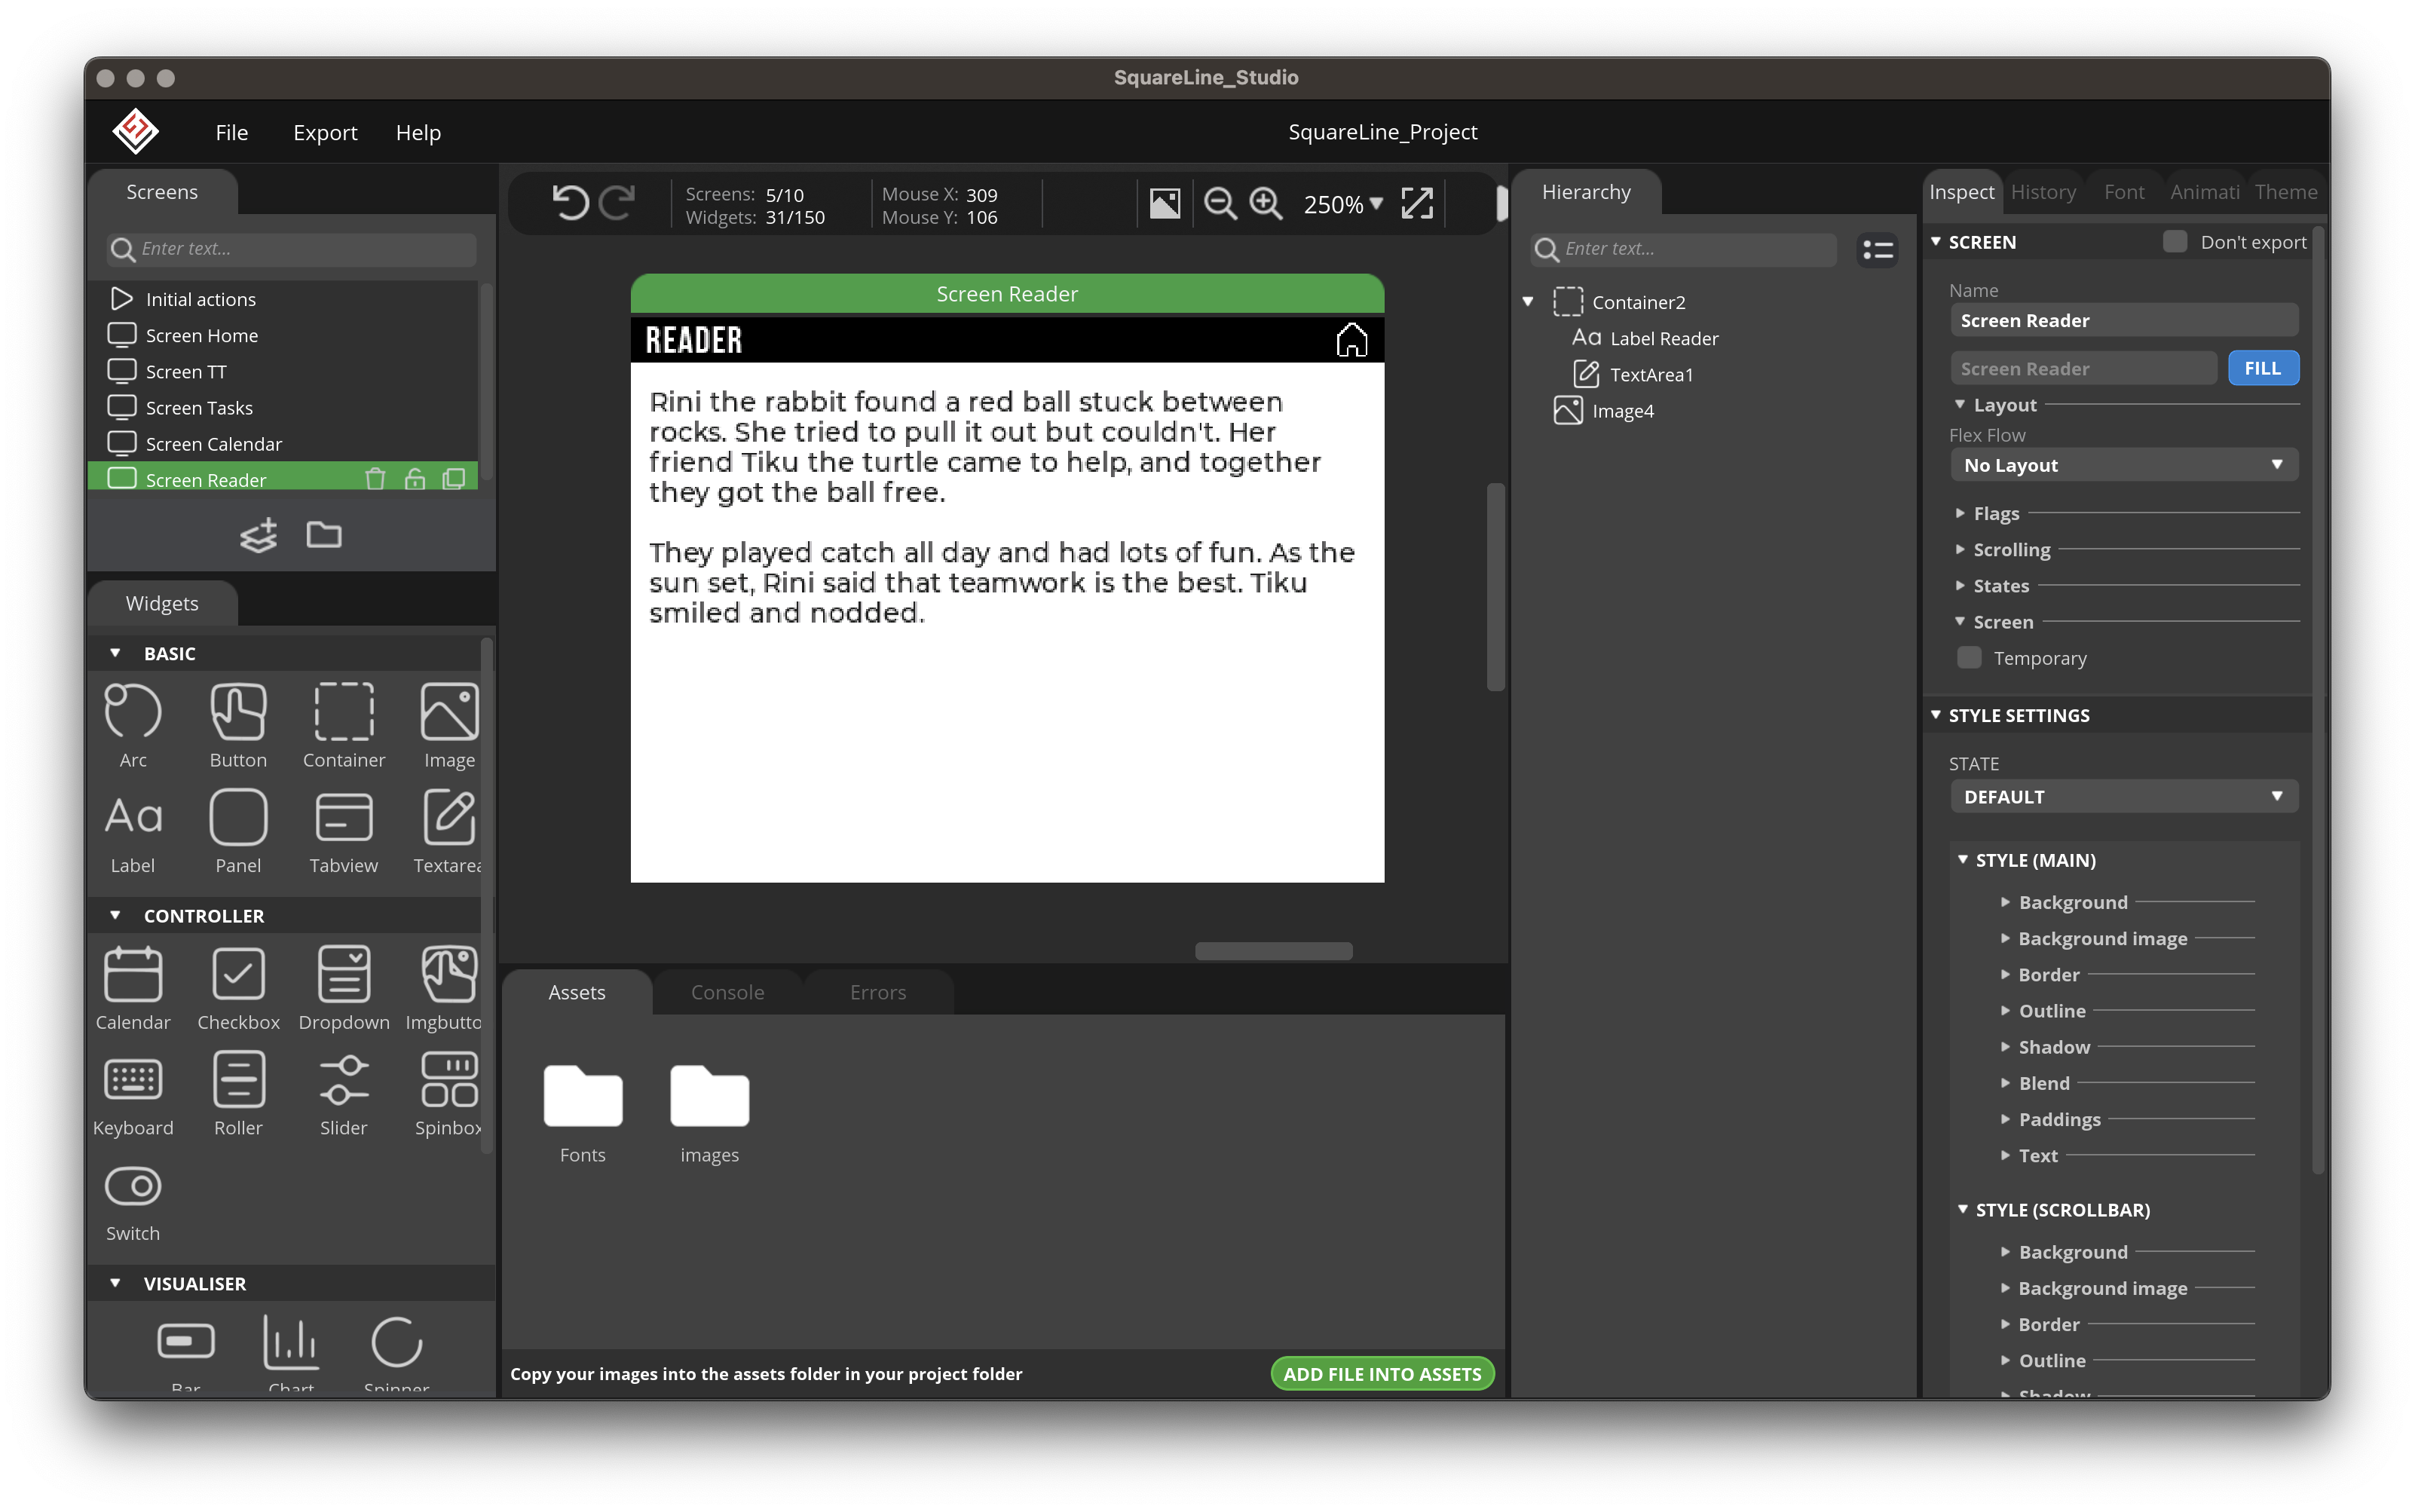The width and height of the screenshot is (2415, 1512).
Task: Click ADD FILE INTO ASSETS button
Action: [x=1382, y=1374]
